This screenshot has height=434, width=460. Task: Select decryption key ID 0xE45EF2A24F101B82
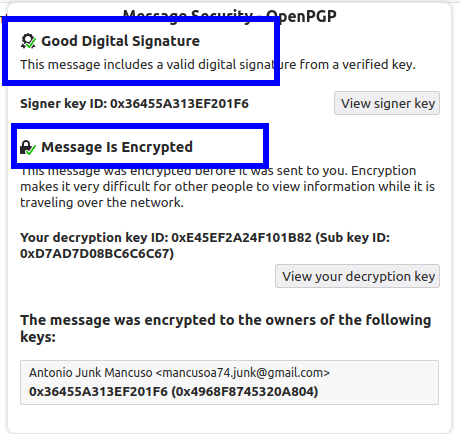tap(241, 238)
